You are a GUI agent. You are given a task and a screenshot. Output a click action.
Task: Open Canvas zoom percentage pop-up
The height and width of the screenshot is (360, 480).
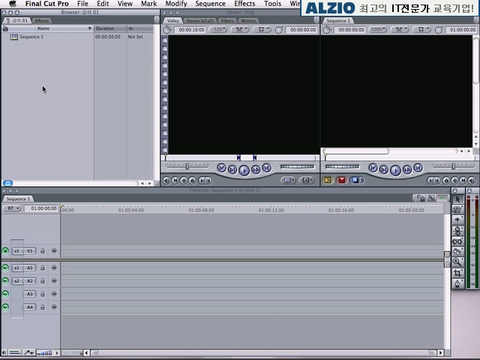[x=378, y=30]
